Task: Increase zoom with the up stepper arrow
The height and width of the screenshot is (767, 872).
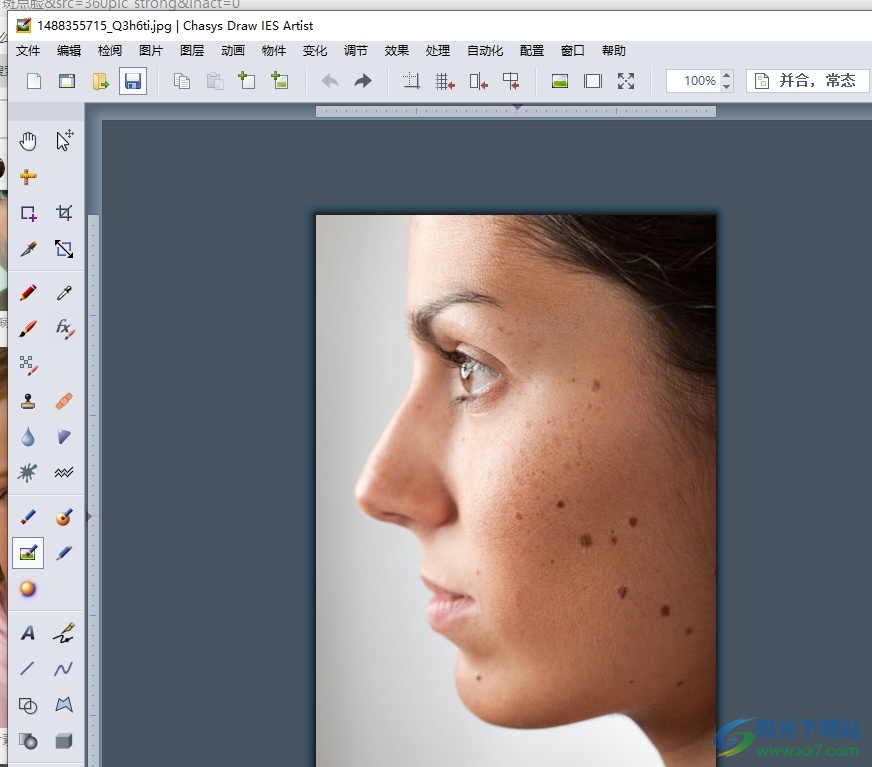Action: coord(727,76)
